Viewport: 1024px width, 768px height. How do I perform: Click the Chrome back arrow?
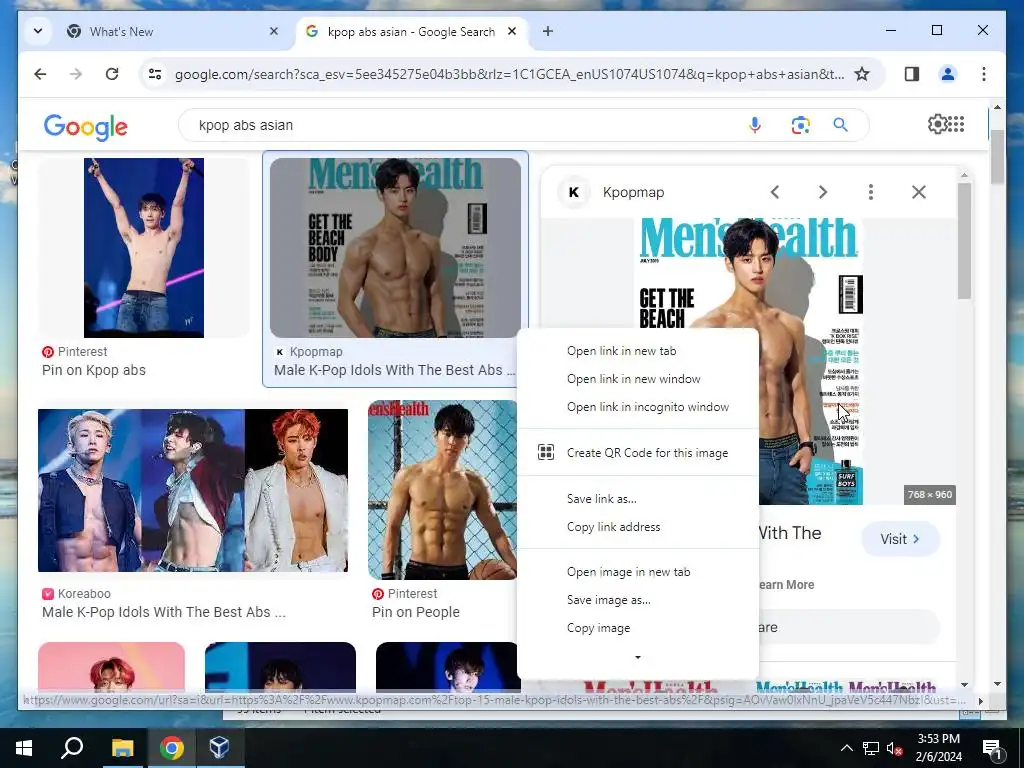[40, 74]
